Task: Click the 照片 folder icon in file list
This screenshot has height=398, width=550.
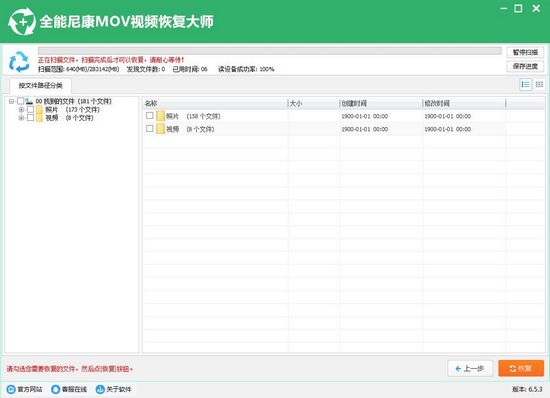Action: coord(161,116)
